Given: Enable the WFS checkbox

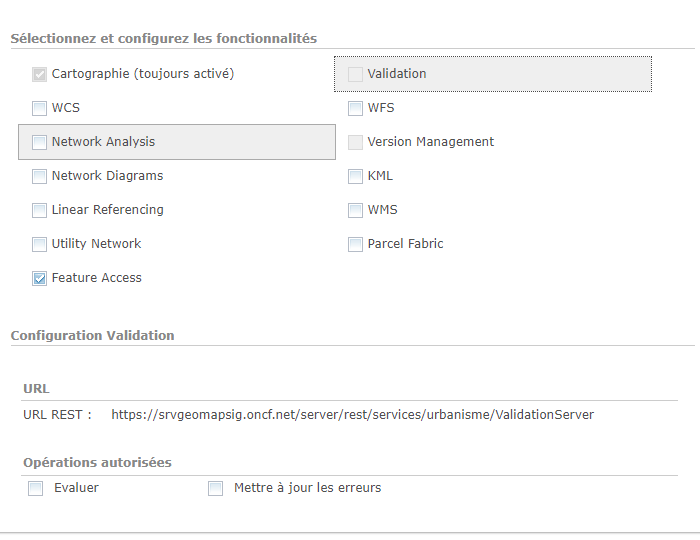Looking at the screenshot, I should [355, 108].
